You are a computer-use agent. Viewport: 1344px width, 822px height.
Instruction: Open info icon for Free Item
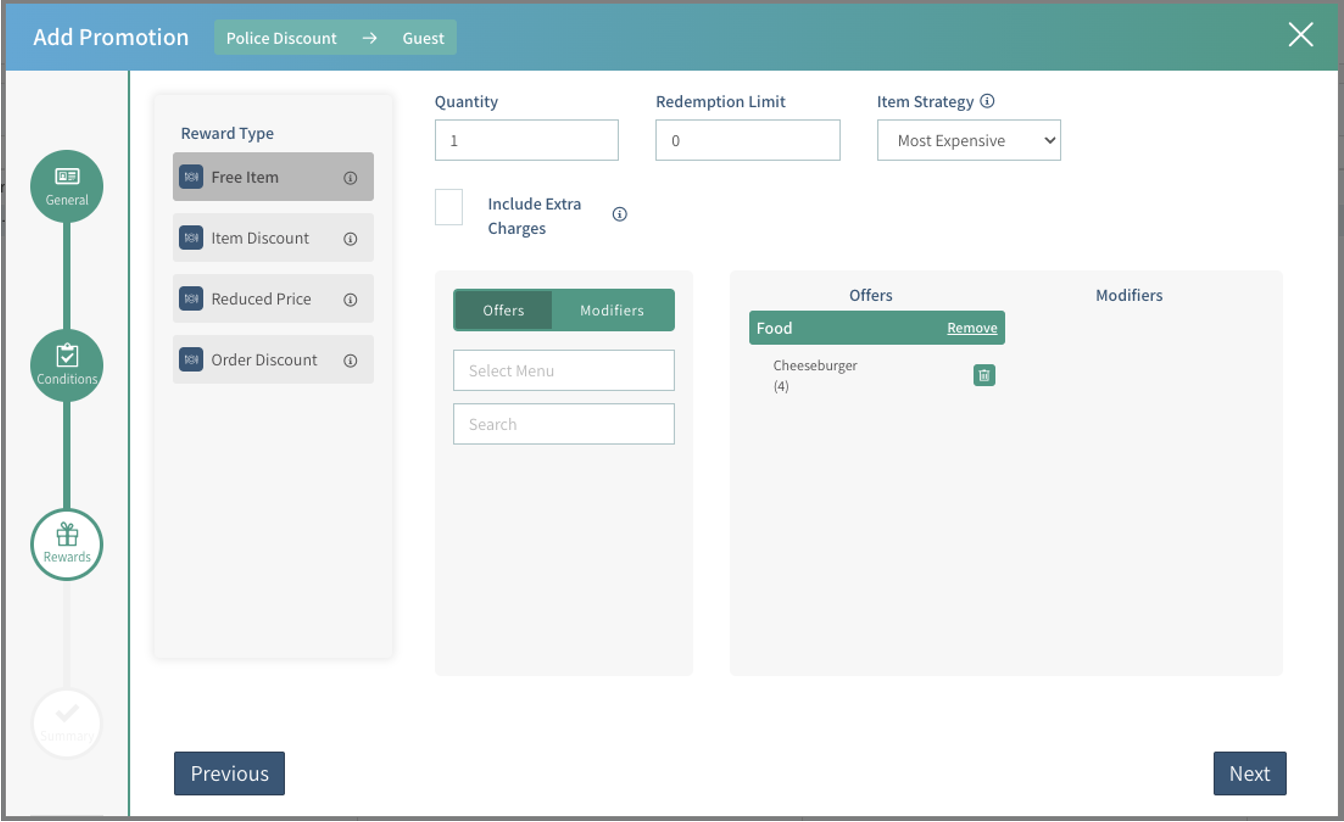click(x=350, y=178)
